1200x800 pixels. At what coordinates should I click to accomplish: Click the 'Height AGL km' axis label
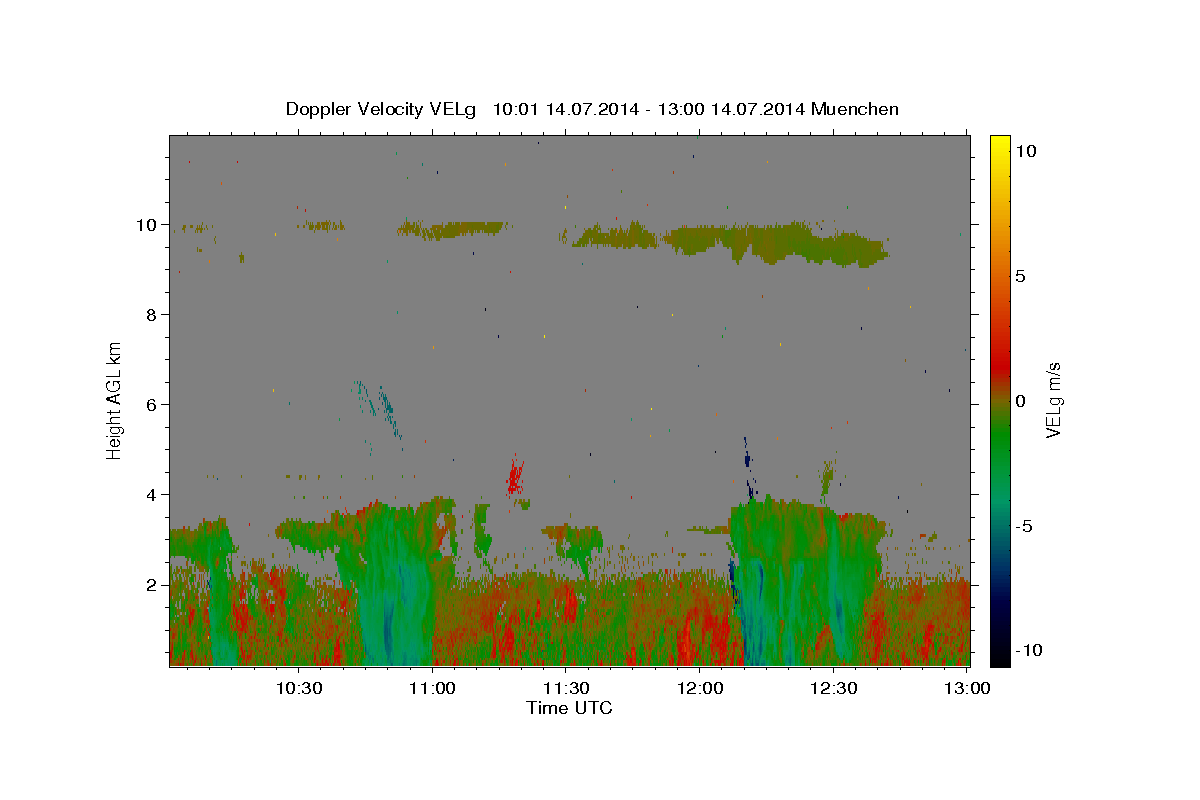115,399
